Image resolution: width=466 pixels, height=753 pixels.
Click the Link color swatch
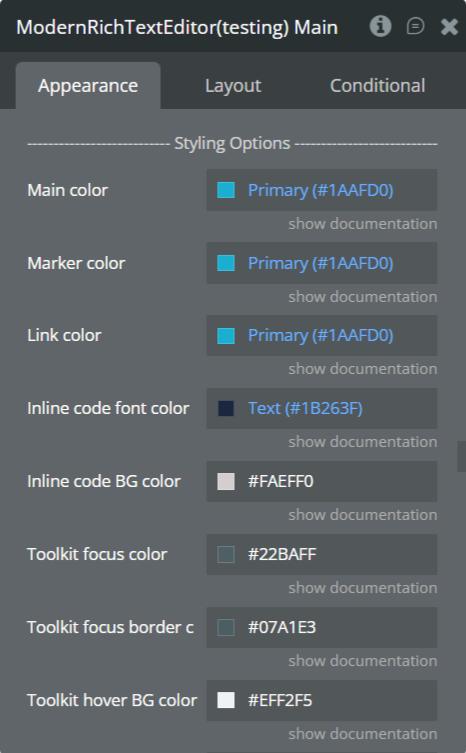[226, 336]
